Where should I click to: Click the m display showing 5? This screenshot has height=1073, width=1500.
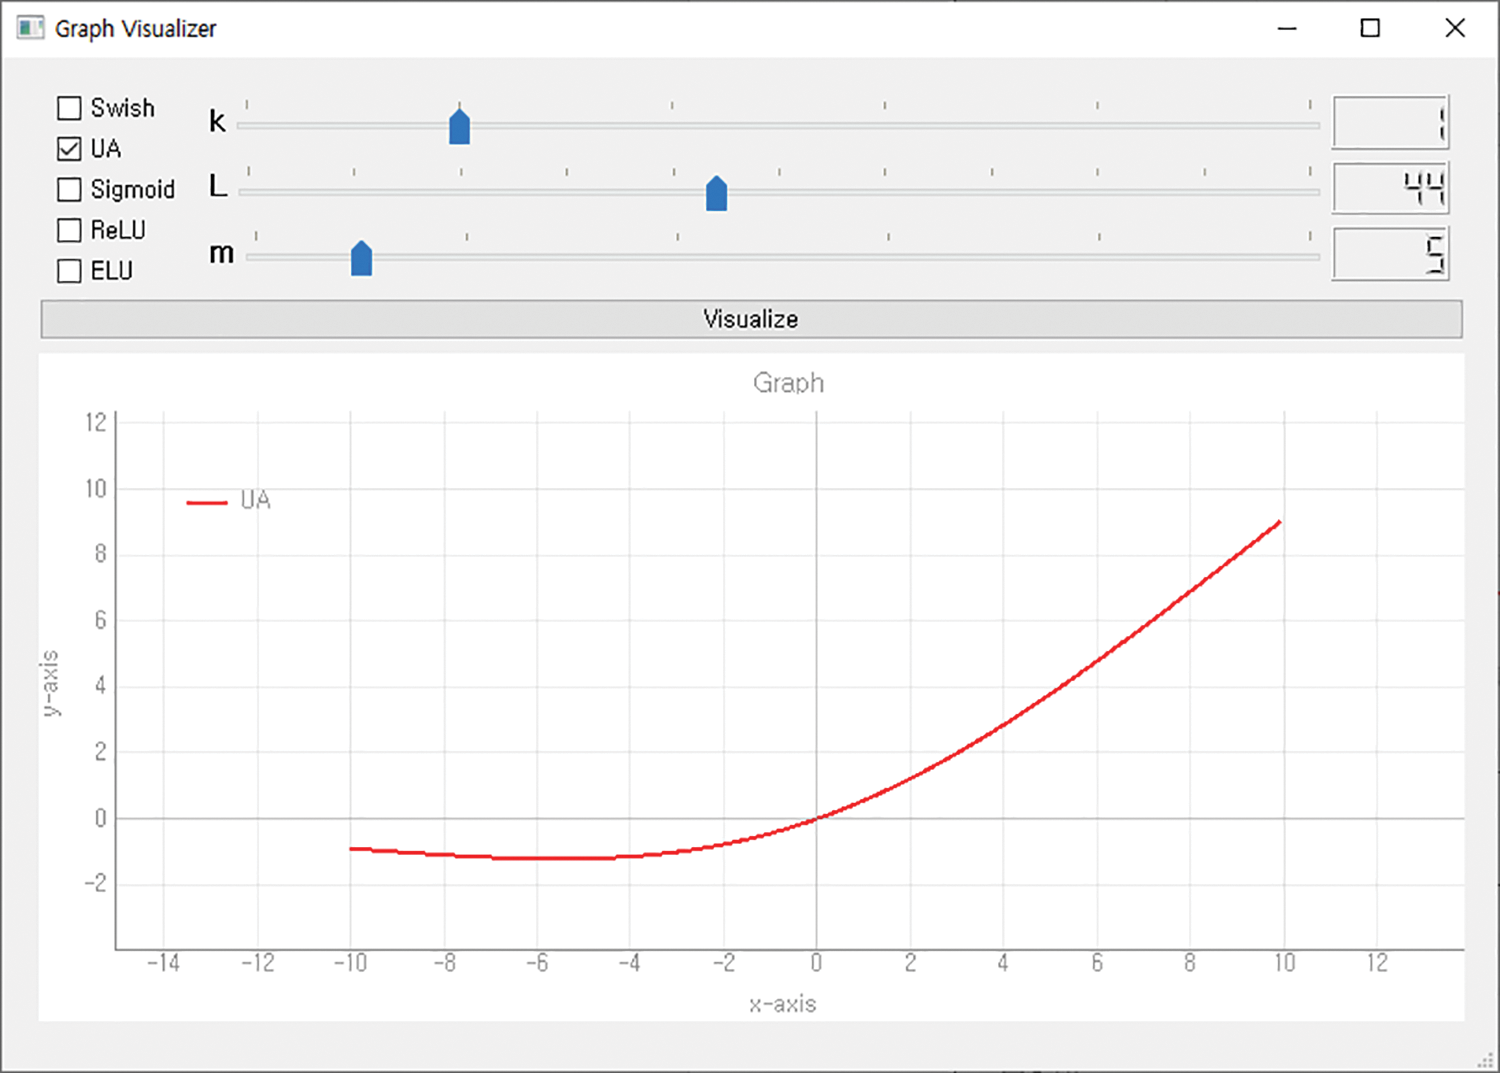pyautogui.click(x=1390, y=254)
